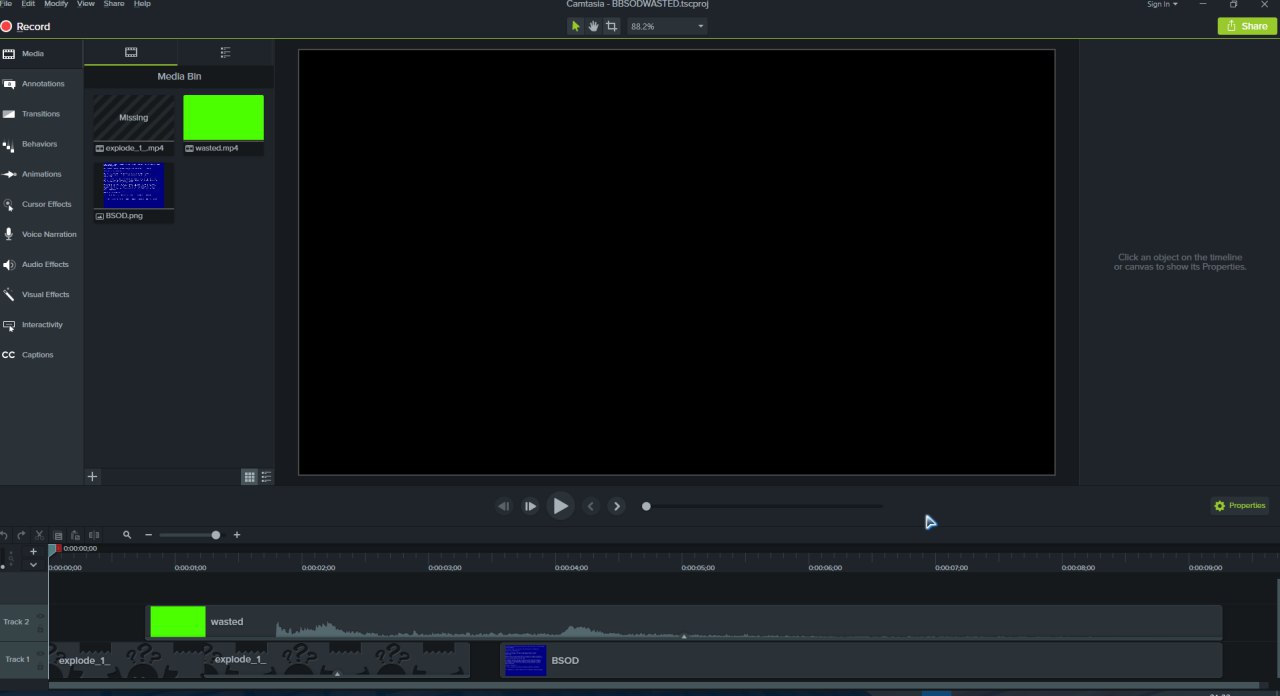Image resolution: width=1280 pixels, height=696 pixels.
Task: Expand the track options chevron below add track
Action: tap(33, 565)
